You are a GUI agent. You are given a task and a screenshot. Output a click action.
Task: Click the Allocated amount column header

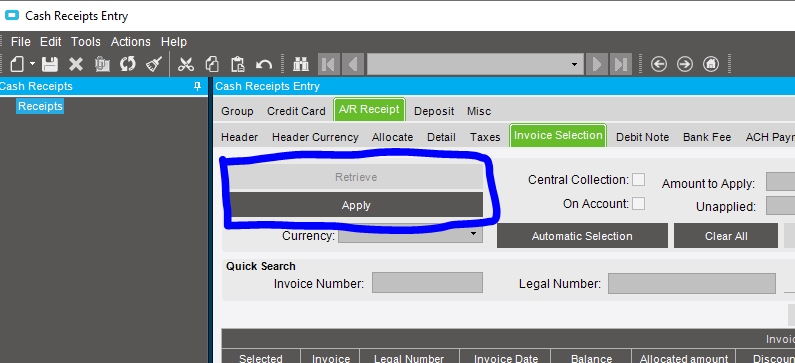[x=683, y=356]
